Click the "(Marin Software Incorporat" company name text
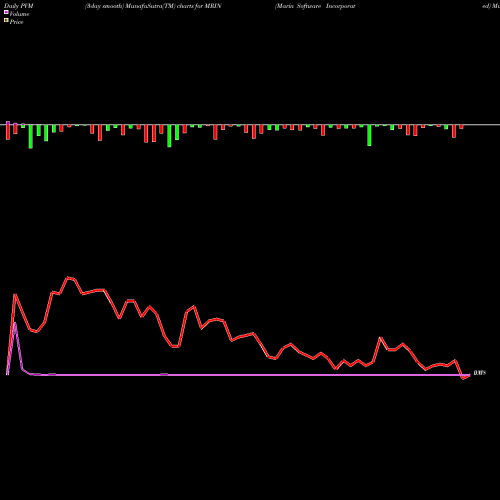Image resolution: width=500 pixels, height=500 pixels. point(315,6)
